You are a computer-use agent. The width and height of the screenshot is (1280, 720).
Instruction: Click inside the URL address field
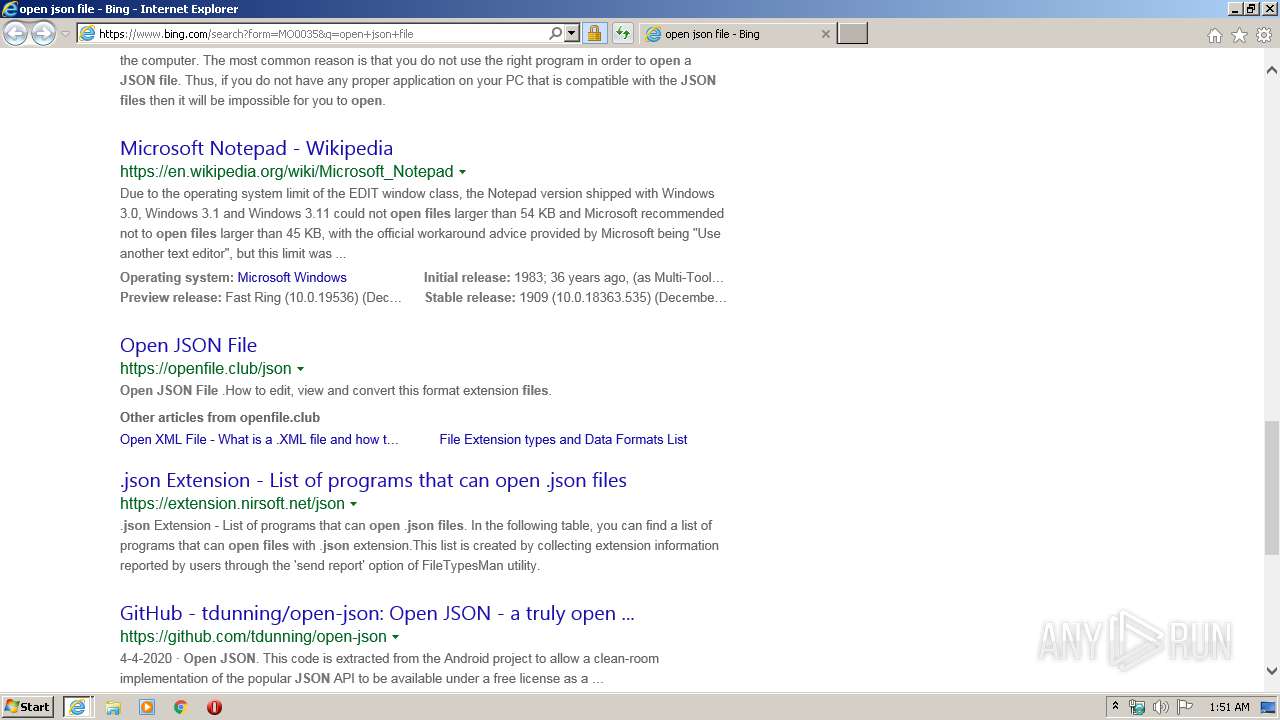point(320,33)
